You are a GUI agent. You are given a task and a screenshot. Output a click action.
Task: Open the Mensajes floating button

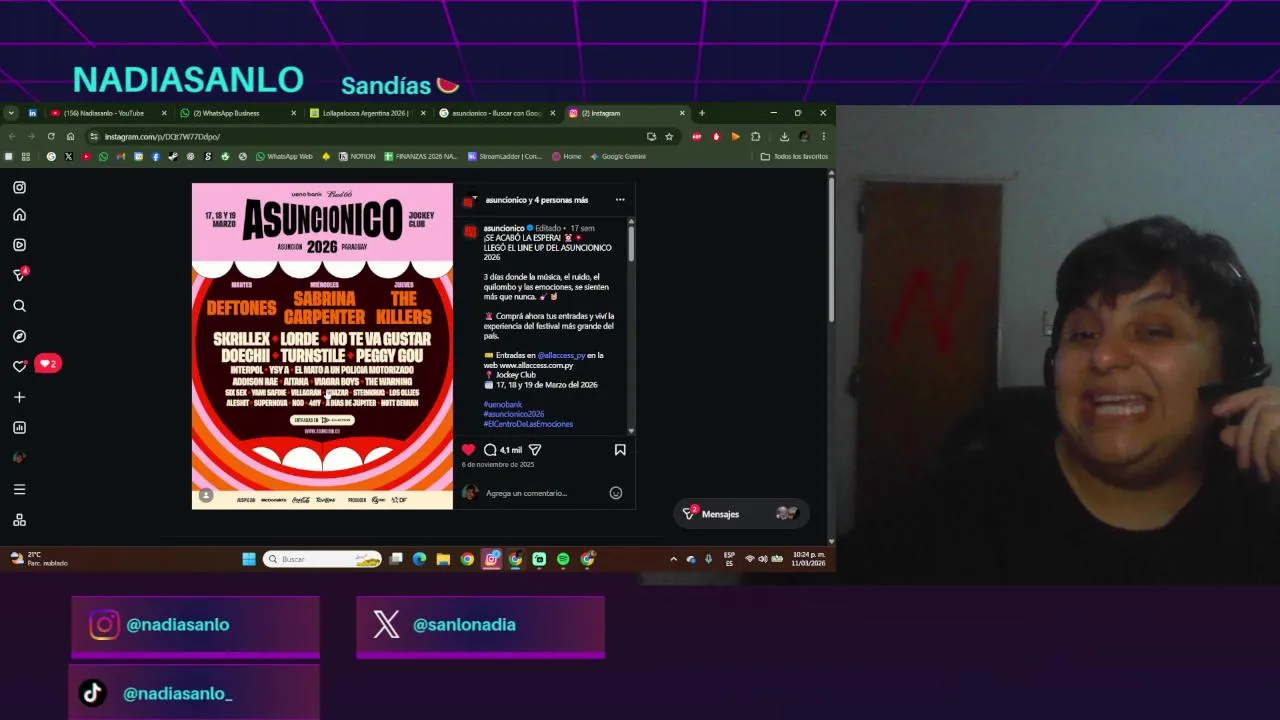pyautogui.click(x=739, y=514)
